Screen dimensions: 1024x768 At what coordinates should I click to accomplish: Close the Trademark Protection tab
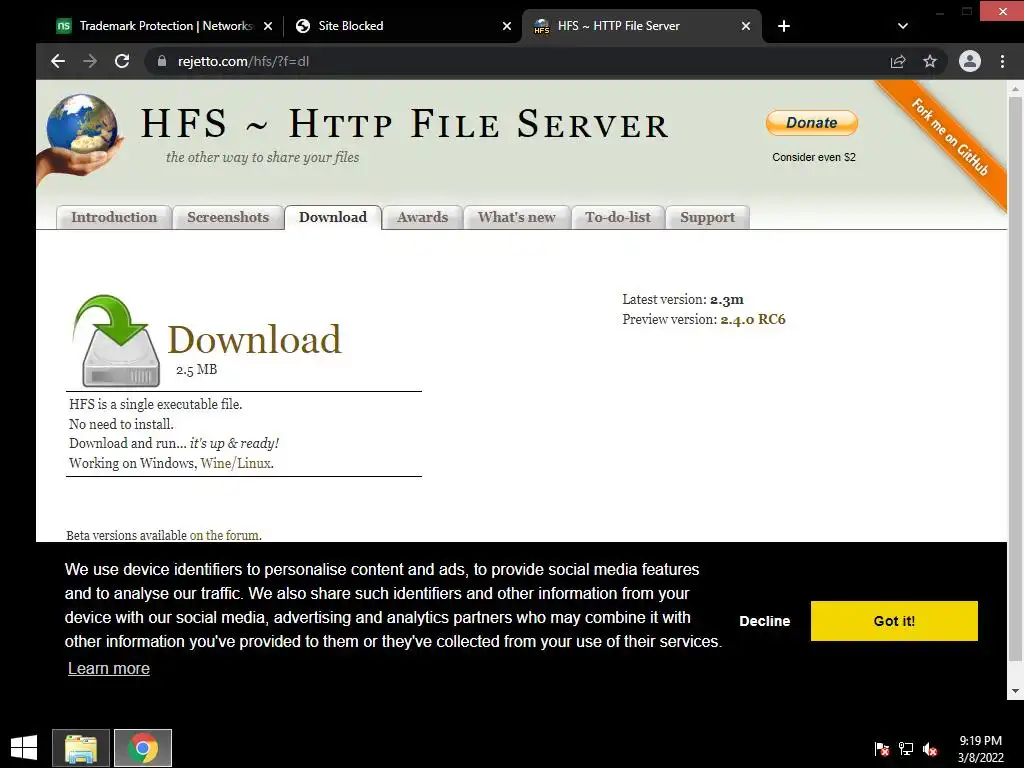pos(268,26)
